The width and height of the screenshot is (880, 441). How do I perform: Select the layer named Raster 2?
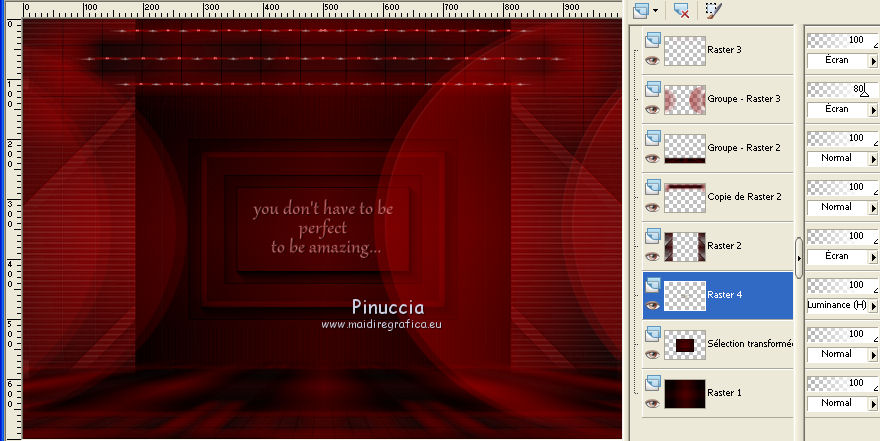pos(724,245)
